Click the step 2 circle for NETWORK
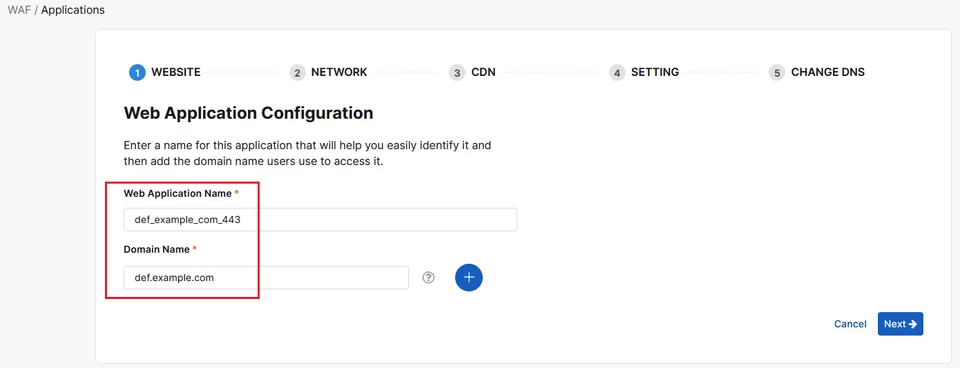Image resolution: width=960 pixels, height=368 pixels. (297, 72)
